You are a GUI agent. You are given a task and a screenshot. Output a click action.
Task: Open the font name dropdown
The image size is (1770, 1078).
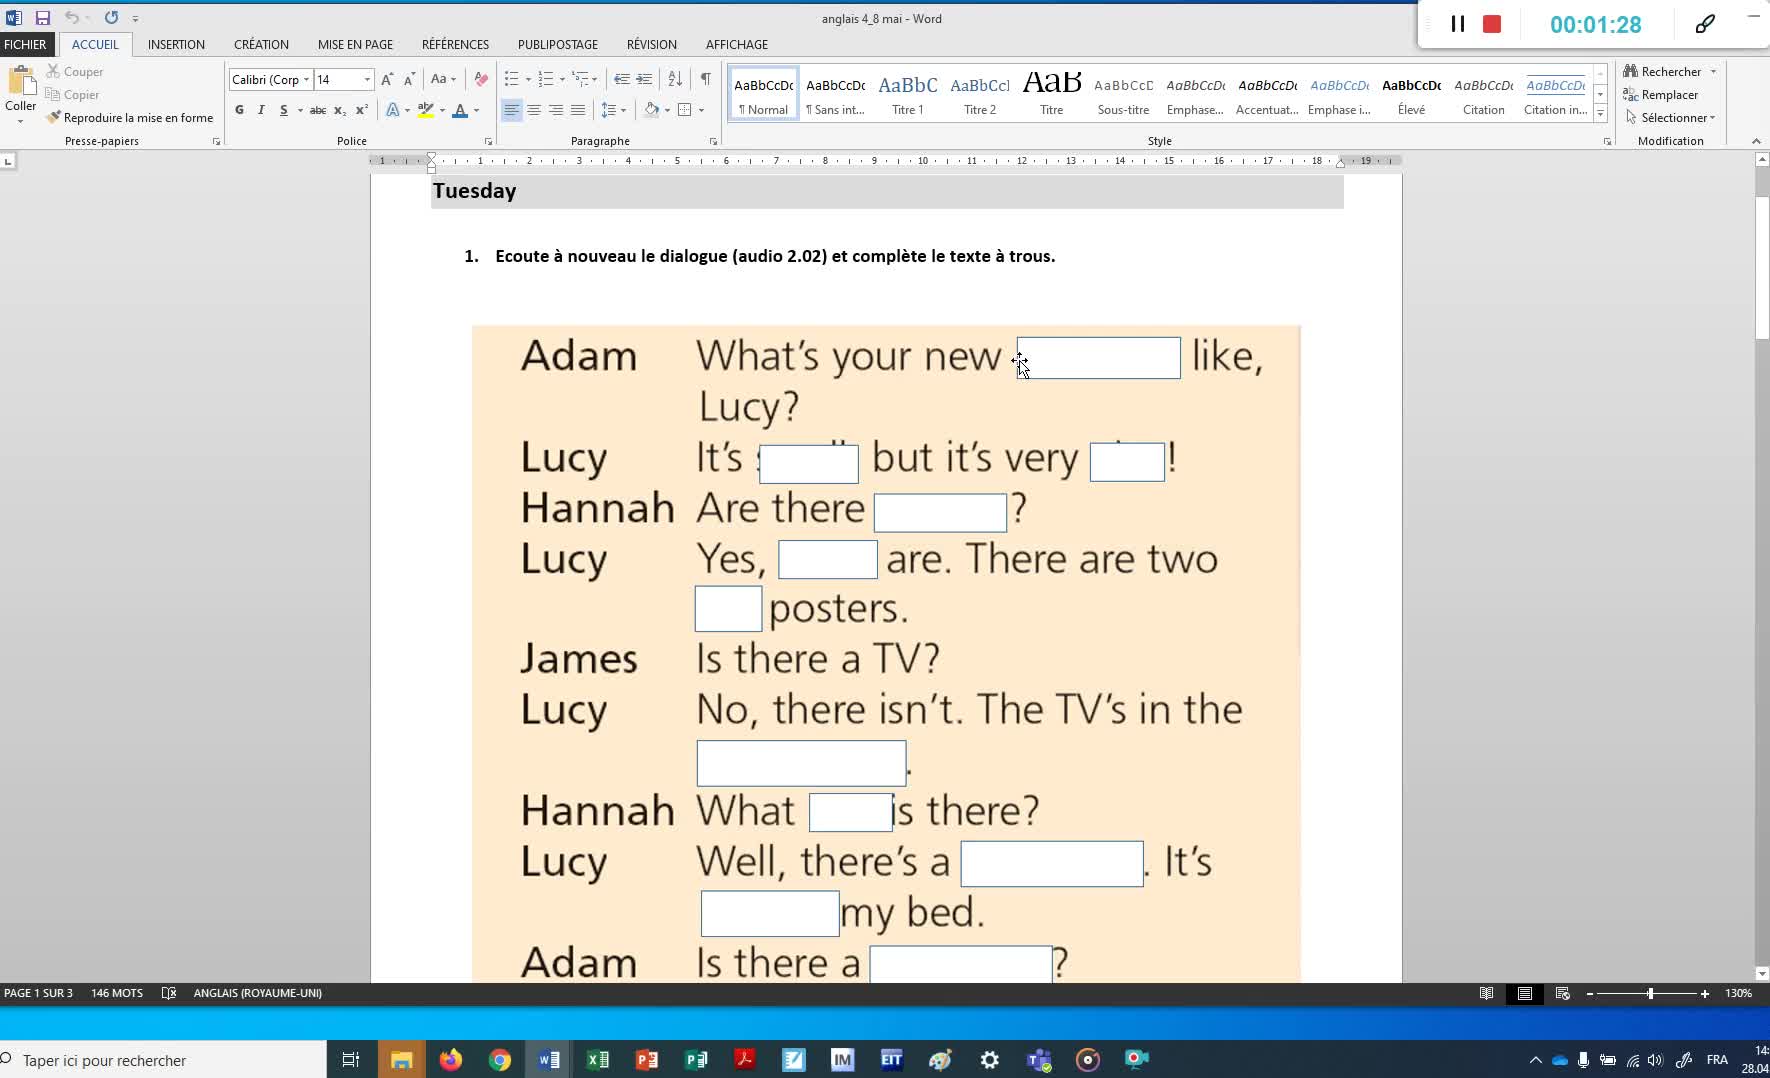306,80
